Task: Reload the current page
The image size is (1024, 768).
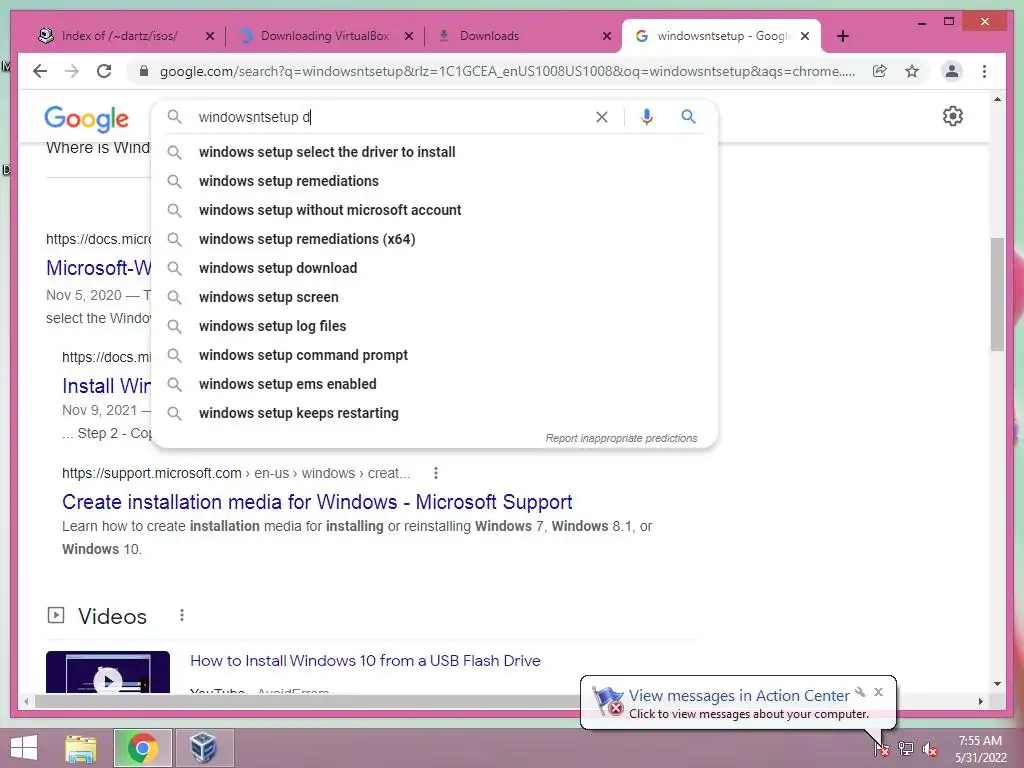Action: 104,71
